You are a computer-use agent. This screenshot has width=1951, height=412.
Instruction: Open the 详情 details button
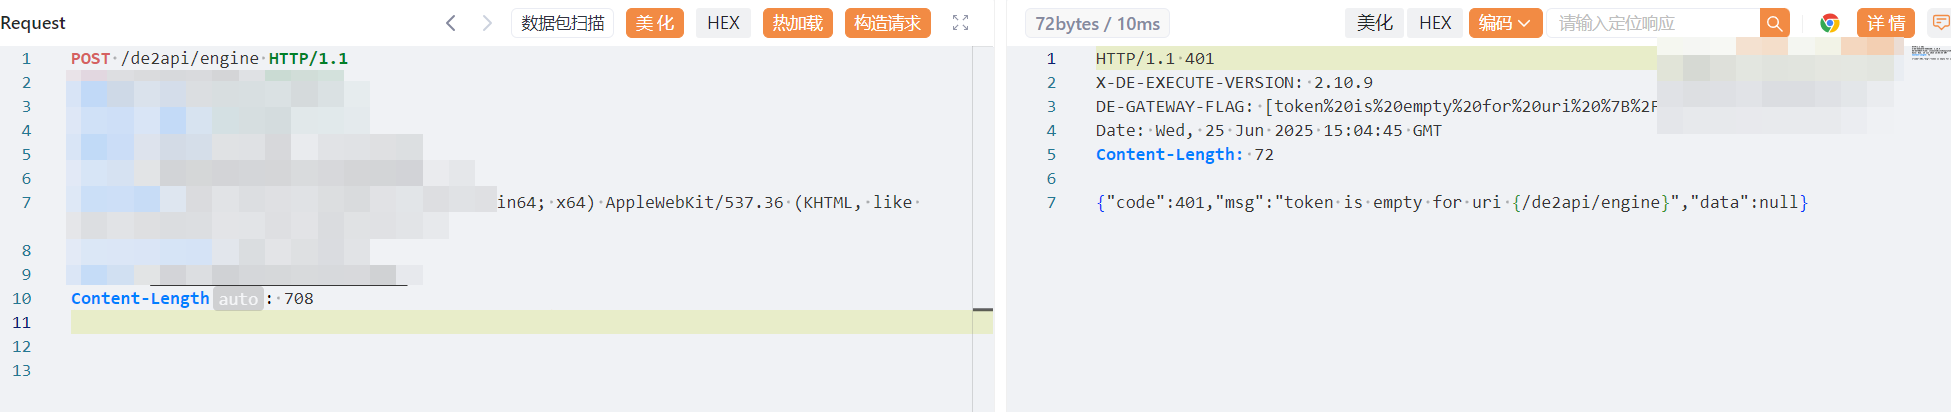(1885, 23)
